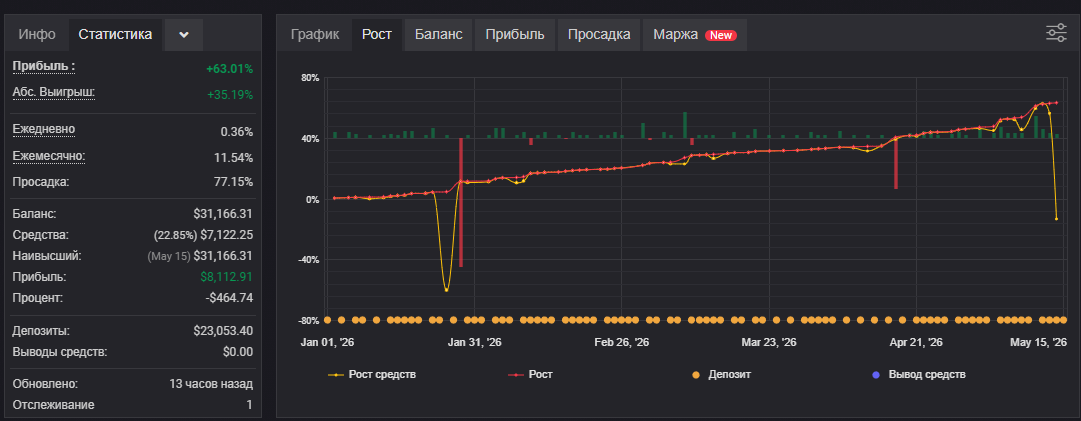Select the Рост chart tab
This screenshot has height=421, width=1081.
tap(377, 34)
